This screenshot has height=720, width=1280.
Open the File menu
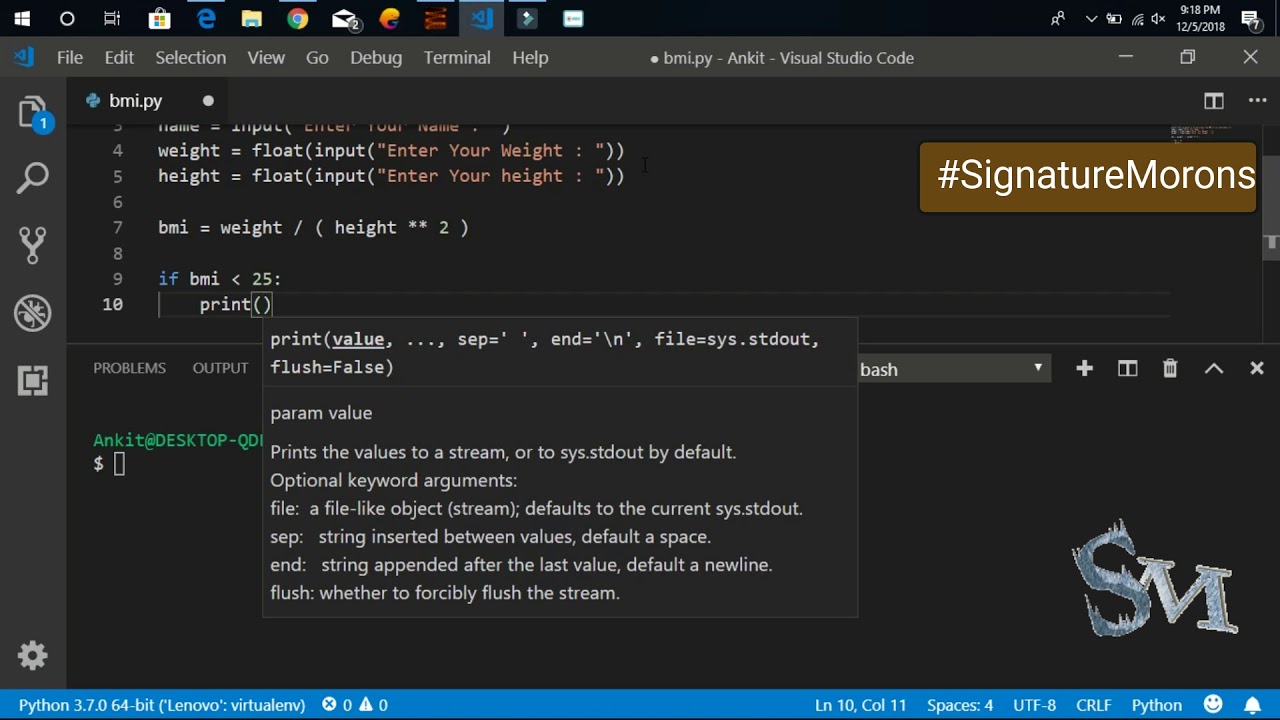tap(70, 57)
